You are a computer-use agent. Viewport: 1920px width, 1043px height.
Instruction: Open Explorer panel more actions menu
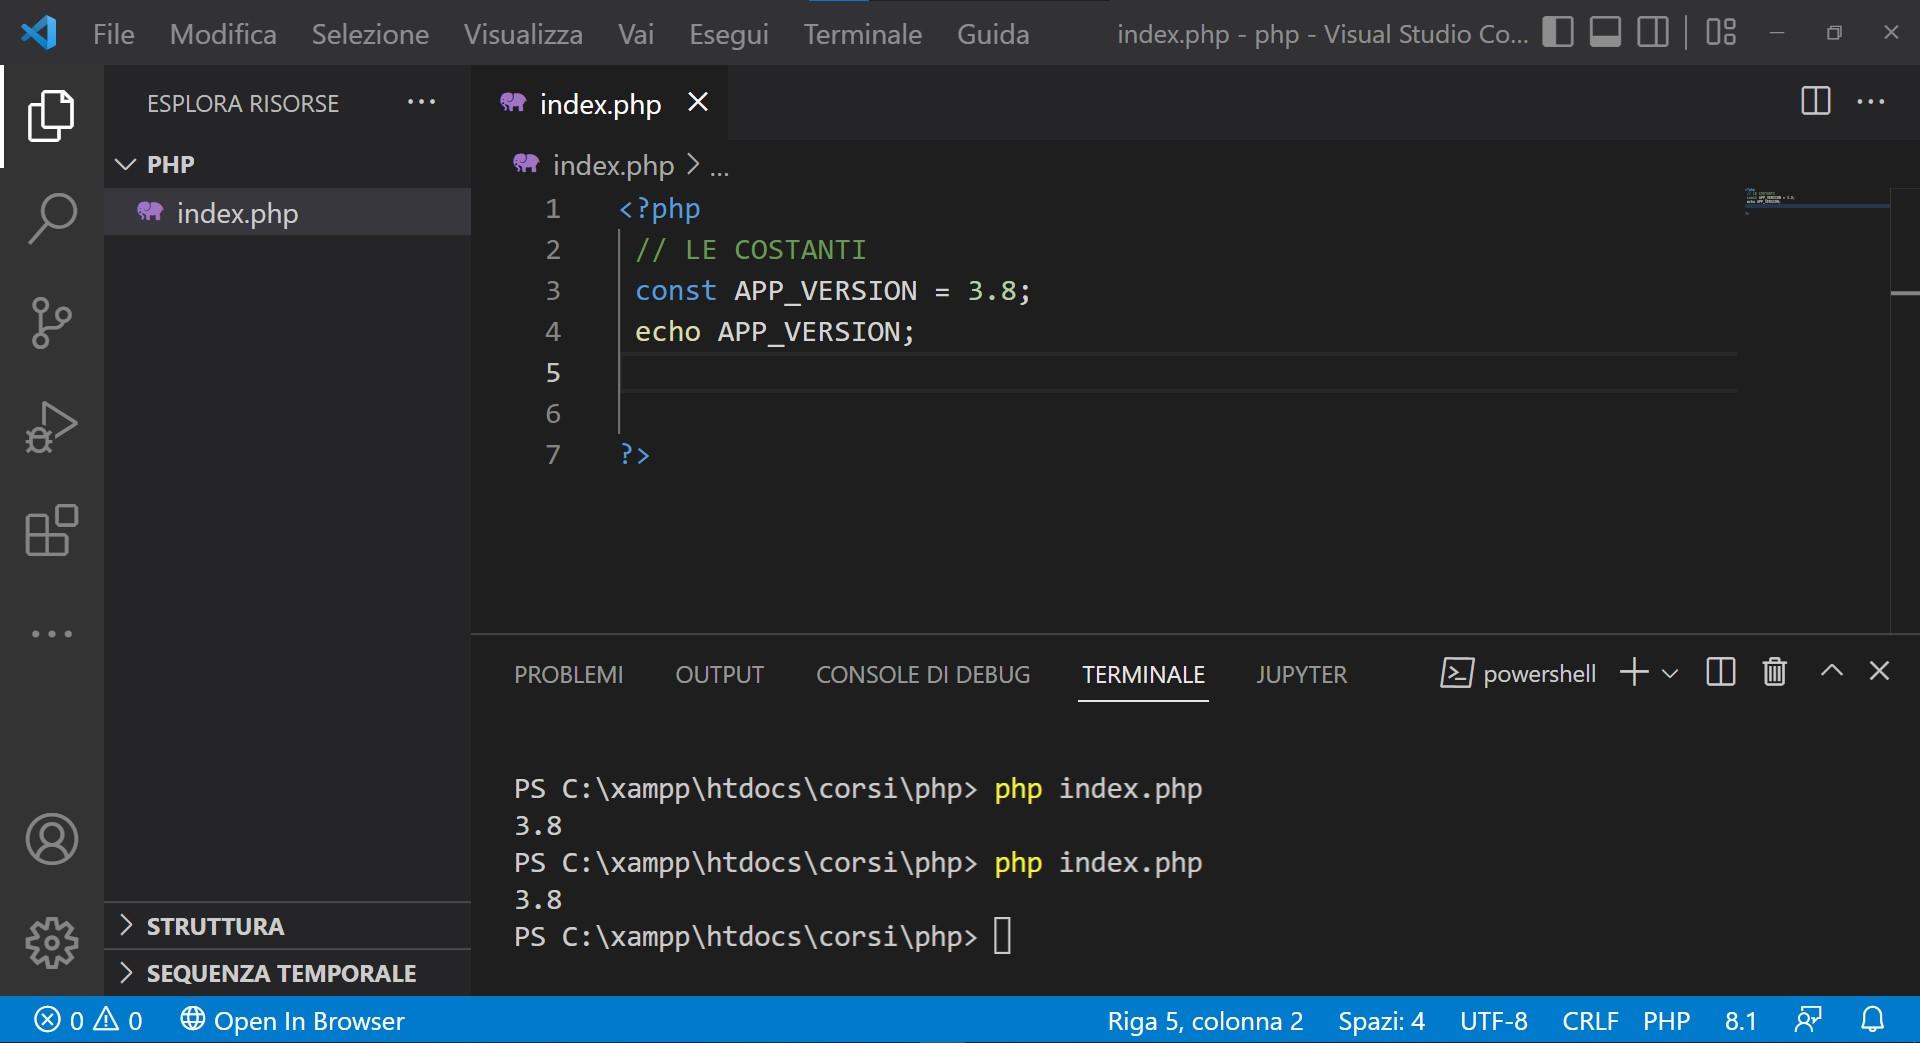[421, 102]
